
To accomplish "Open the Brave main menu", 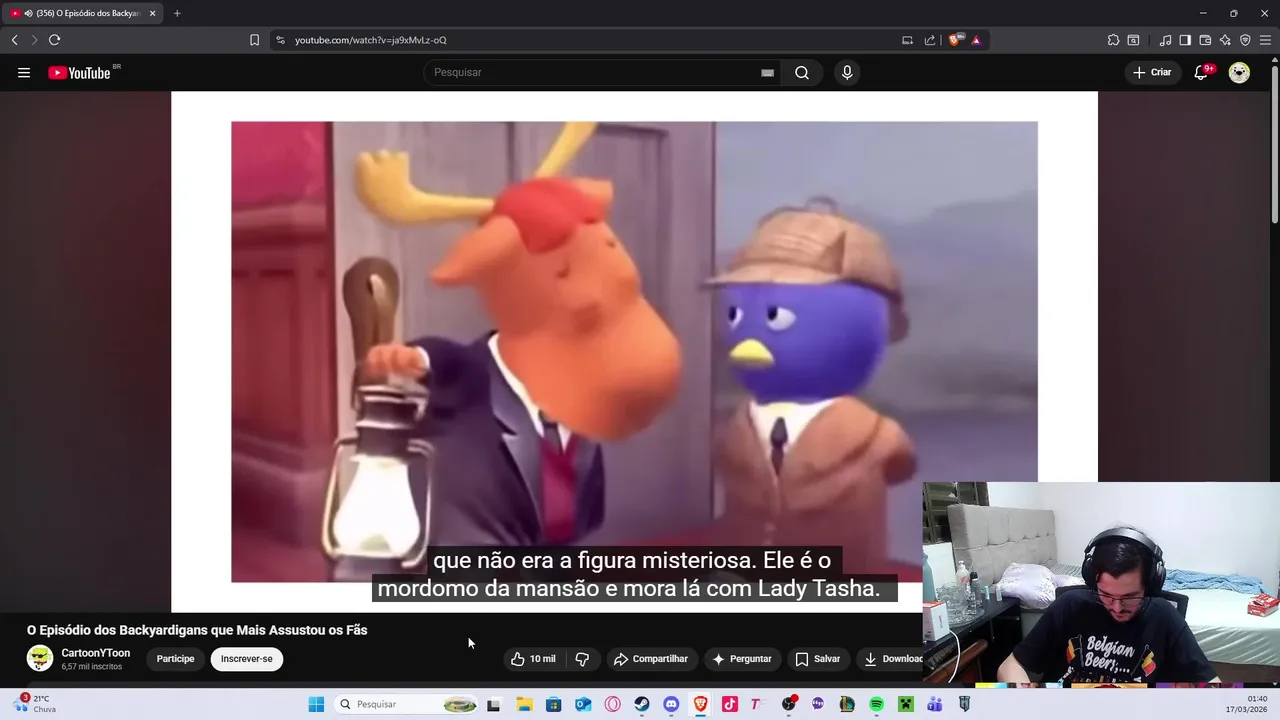I will pyautogui.click(x=1265, y=40).
